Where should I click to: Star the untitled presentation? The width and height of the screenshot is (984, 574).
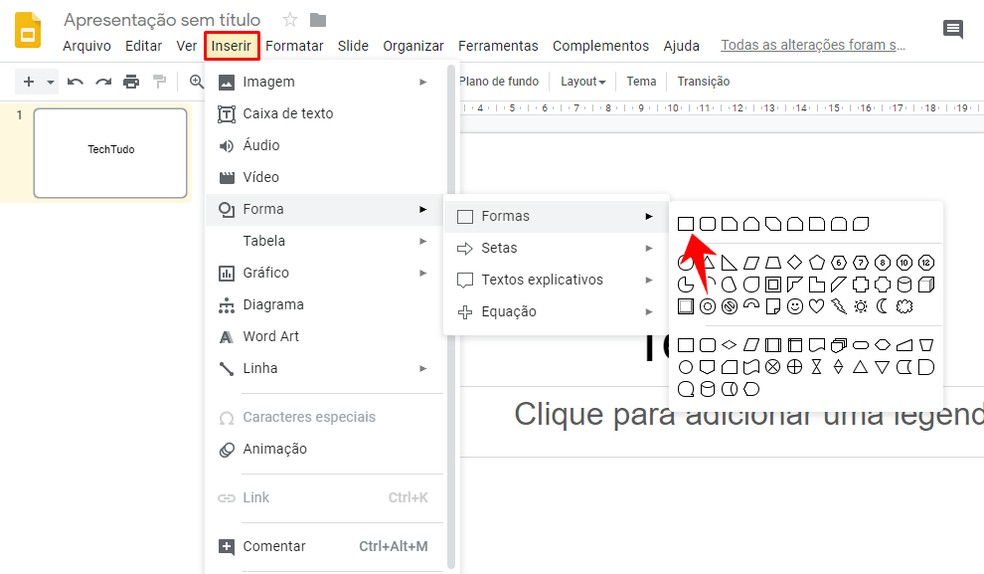[290, 20]
